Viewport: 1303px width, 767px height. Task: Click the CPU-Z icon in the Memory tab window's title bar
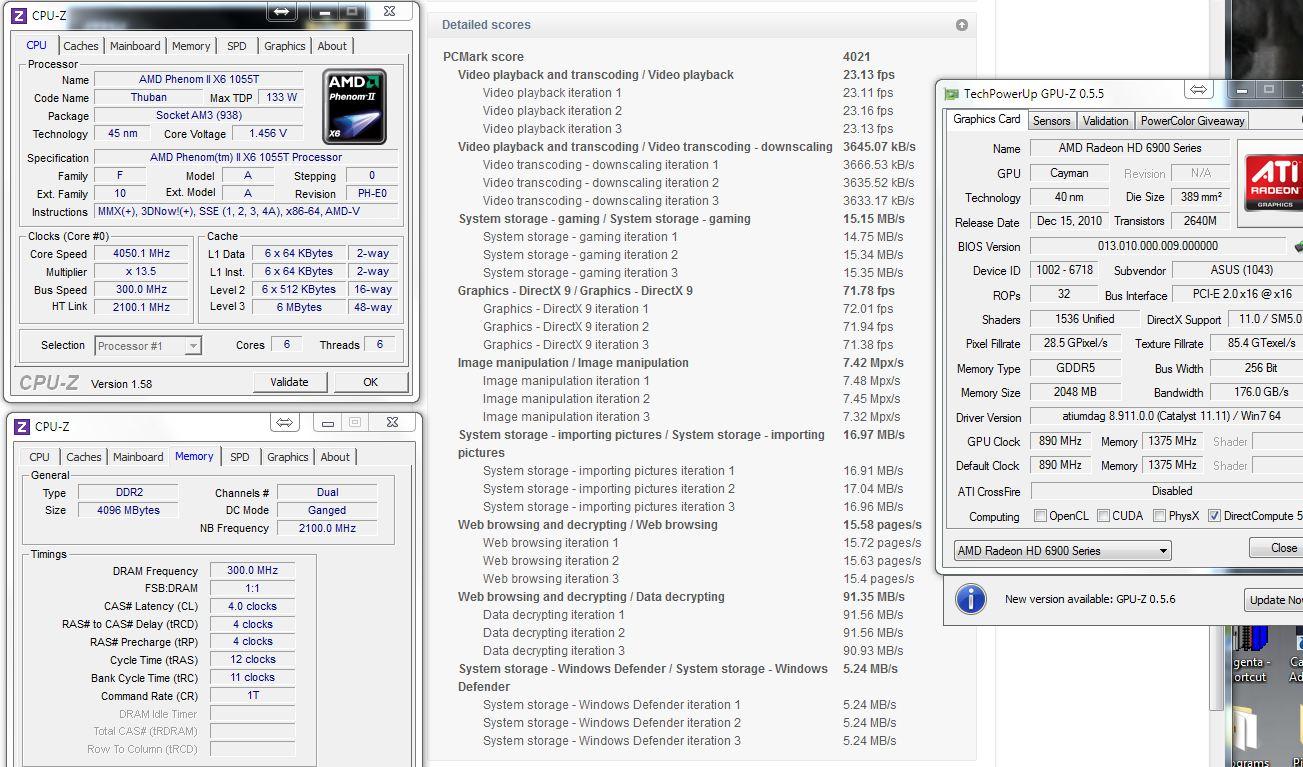pyautogui.click(x=21, y=426)
